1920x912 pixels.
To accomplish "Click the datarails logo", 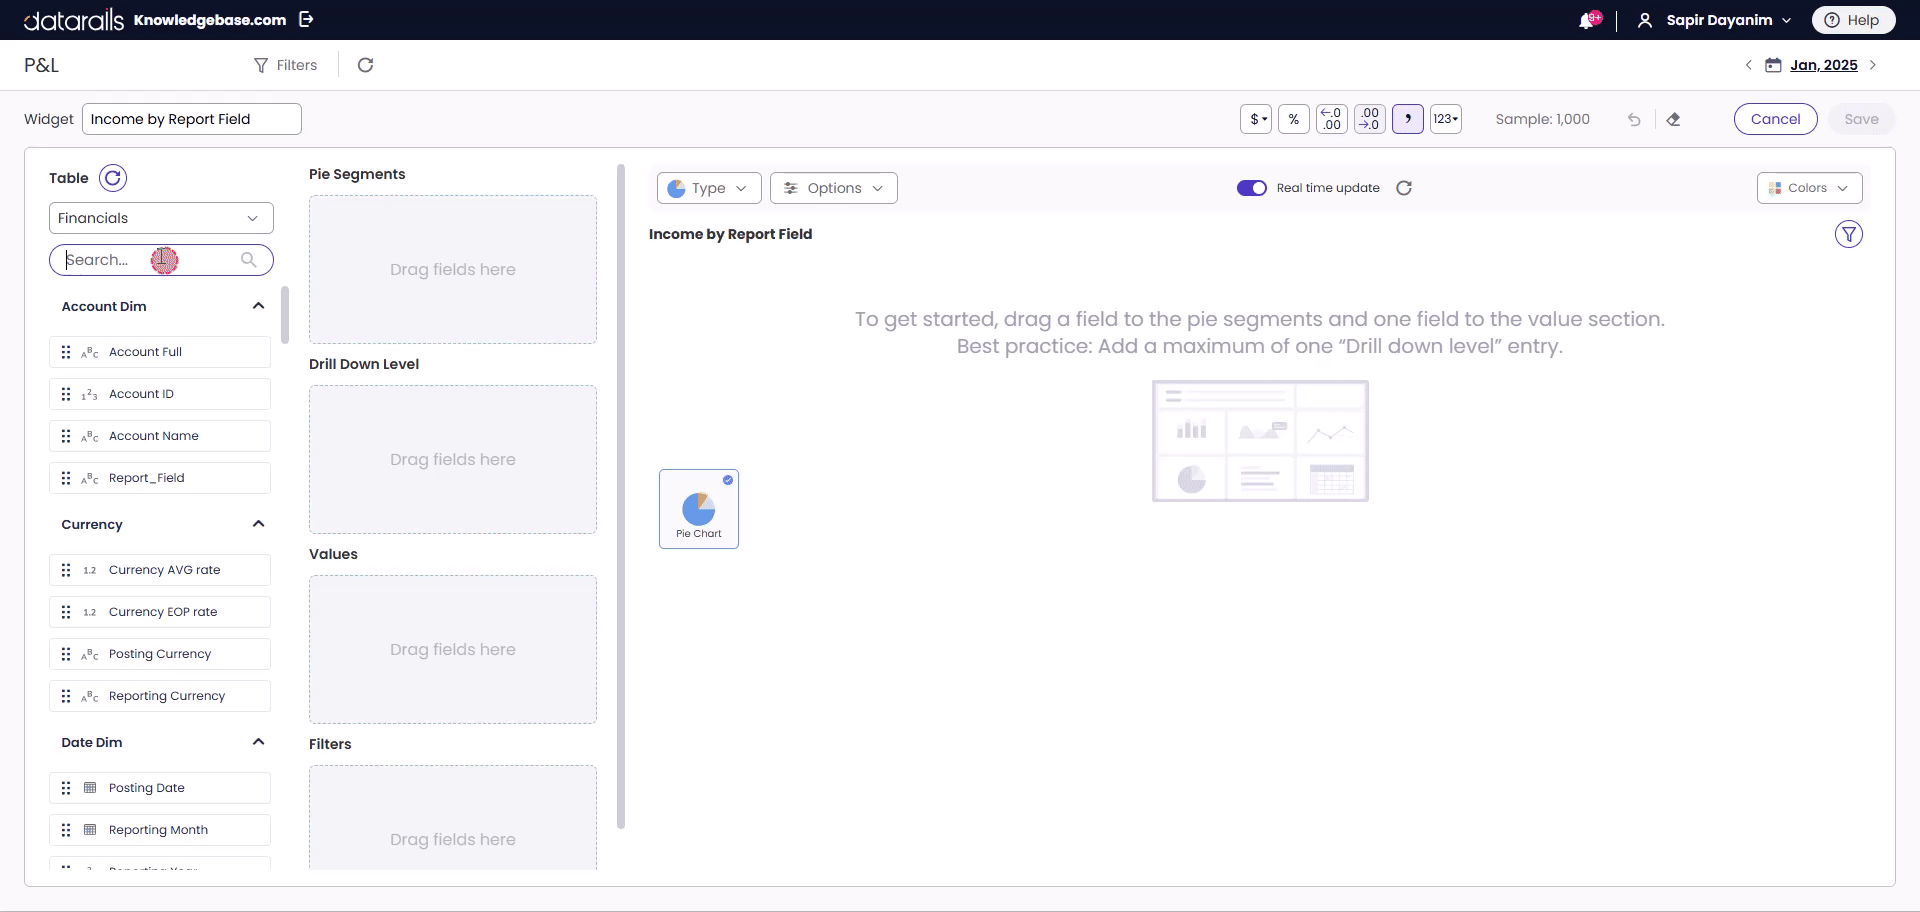I will click(74, 20).
